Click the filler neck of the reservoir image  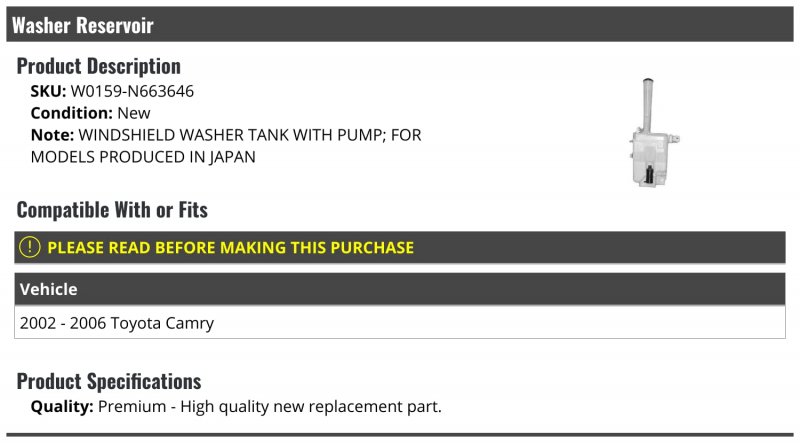click(647, 105)
